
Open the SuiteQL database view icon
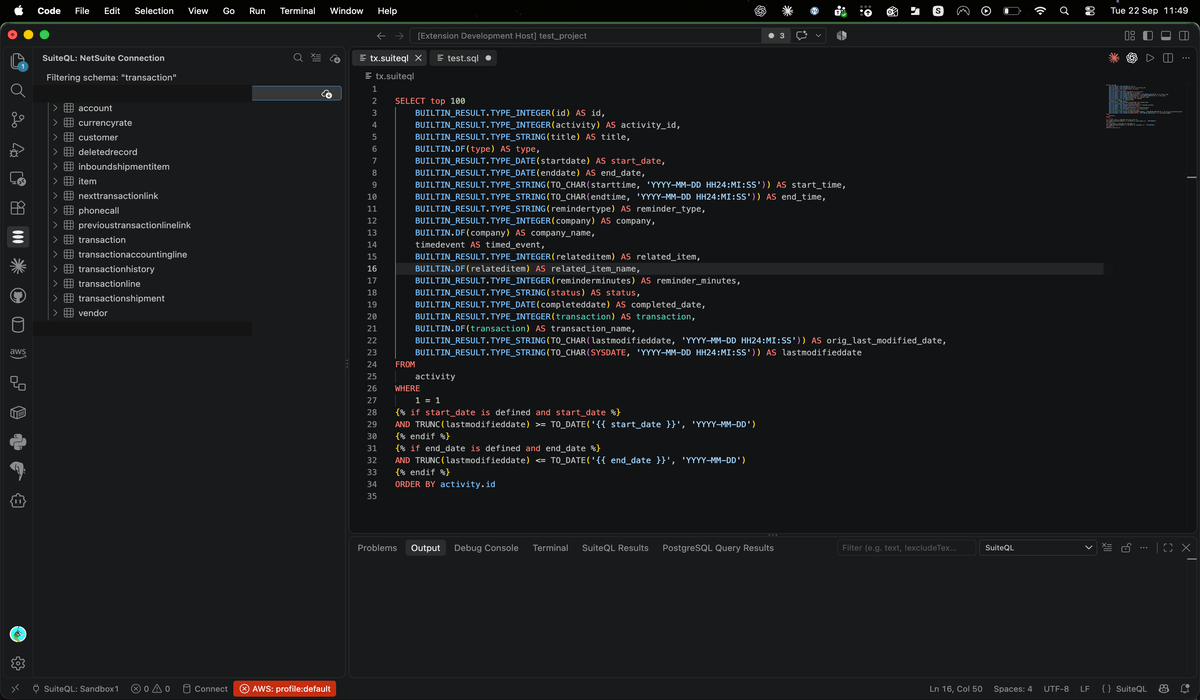click(18, 237)
